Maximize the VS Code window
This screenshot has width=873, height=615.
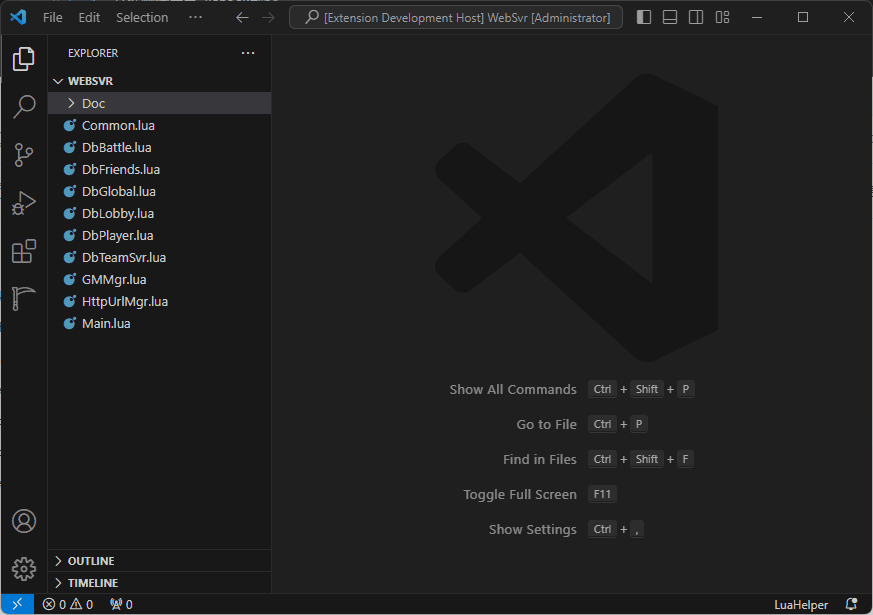click(x=803, y=18)
